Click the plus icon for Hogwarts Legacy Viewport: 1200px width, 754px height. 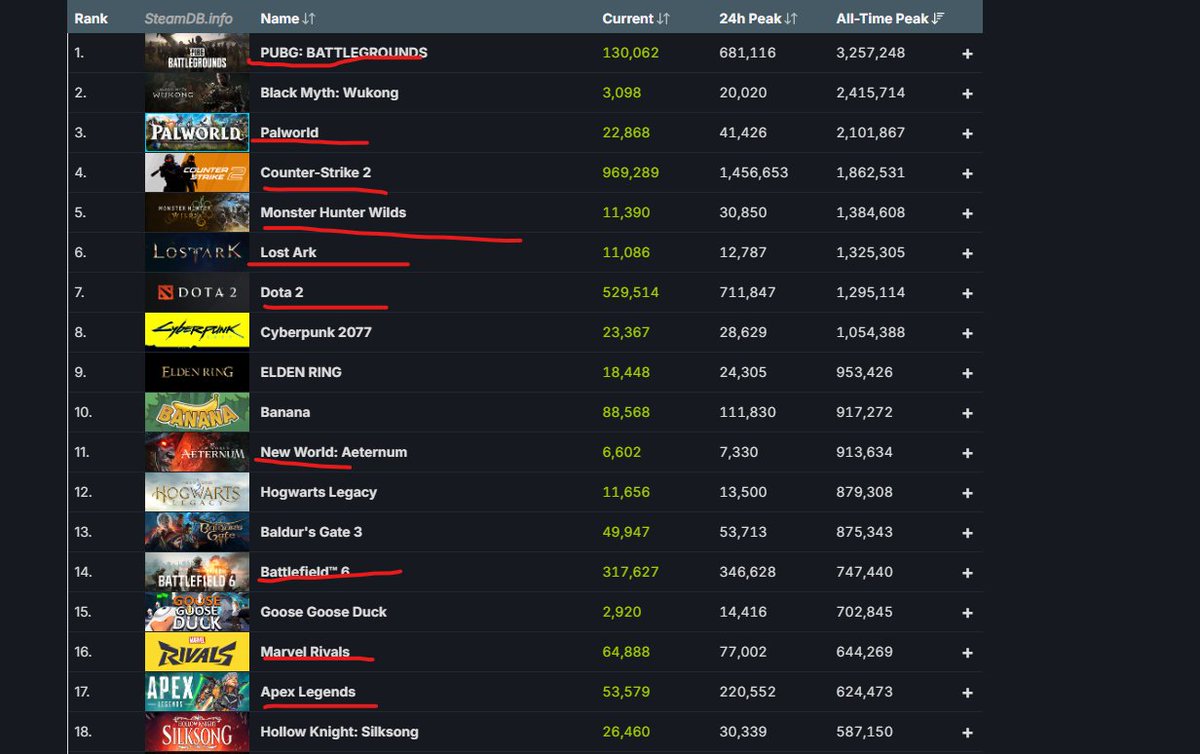point(967,493)
